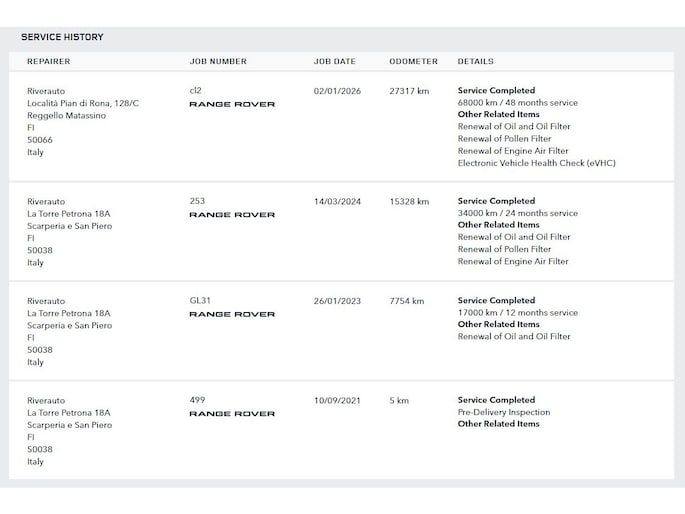The image size is (685, 514).
Task: Click the Job Date column header
Action: click(335, 62)
